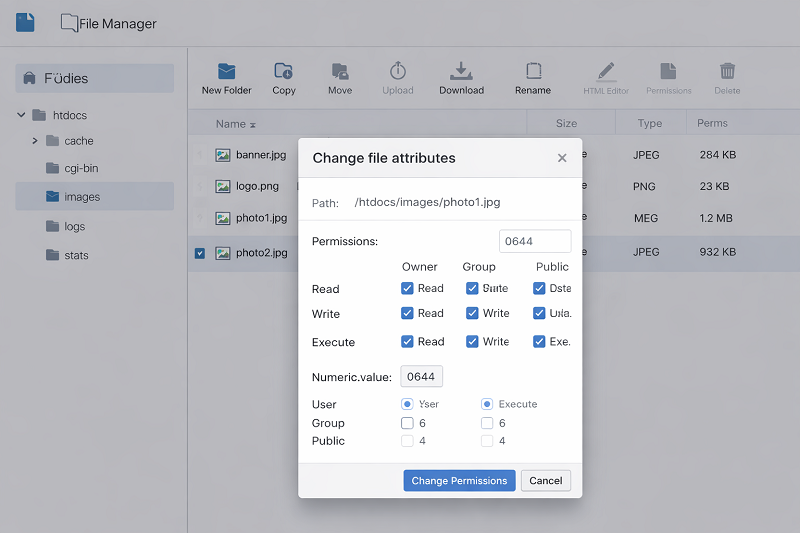Click the Permissions toolbar icon
The image size is (800, 533).
(x=668, y=71)
